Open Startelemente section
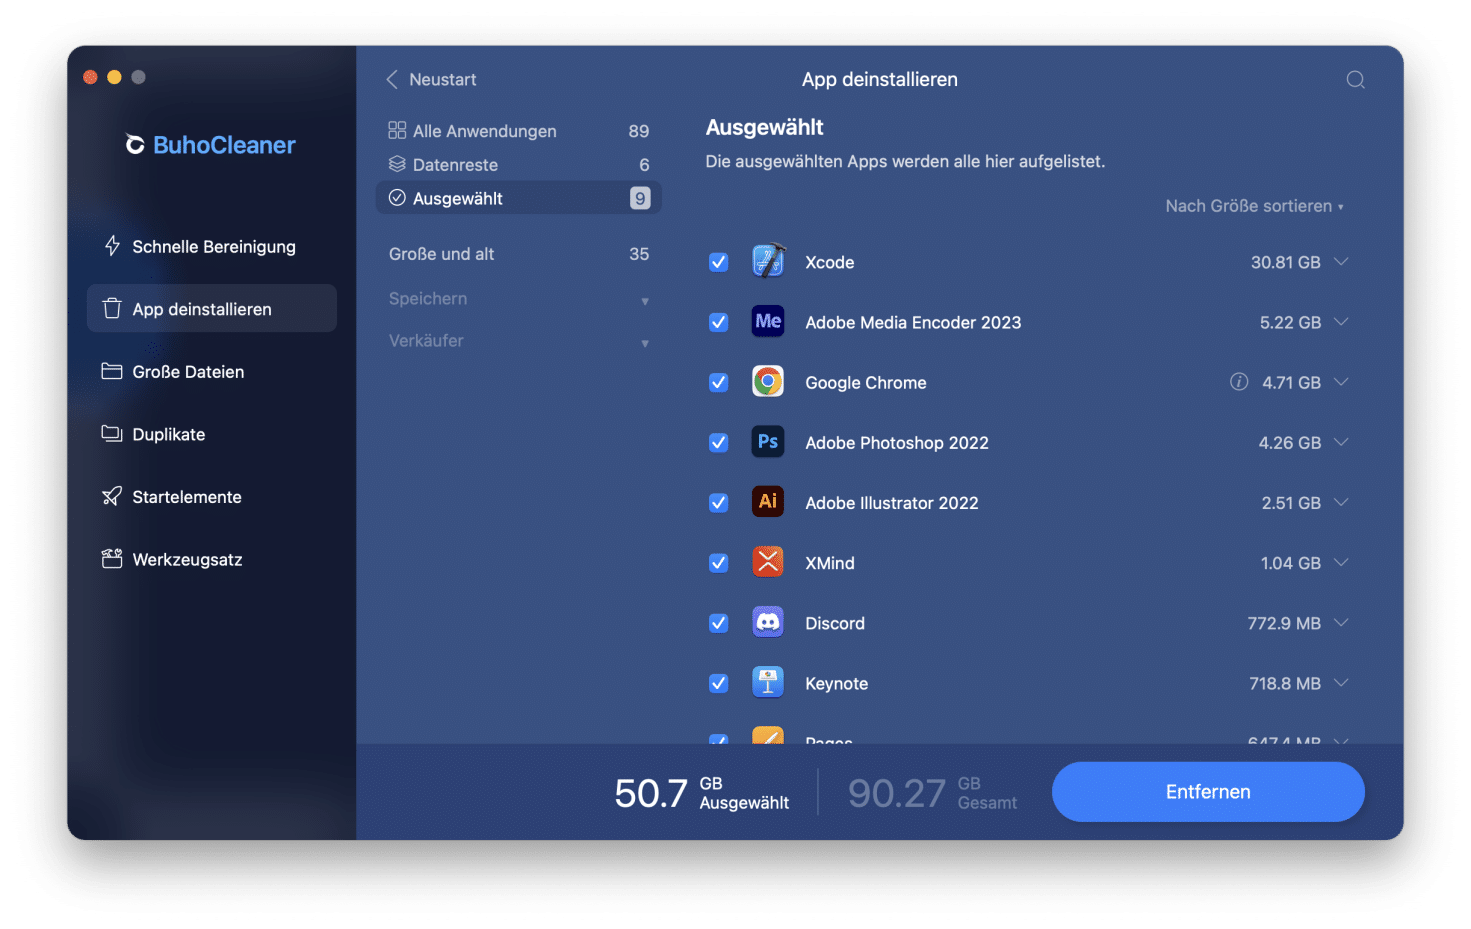The height and width of the screenshot is (929, 1471). click(212, 497)
